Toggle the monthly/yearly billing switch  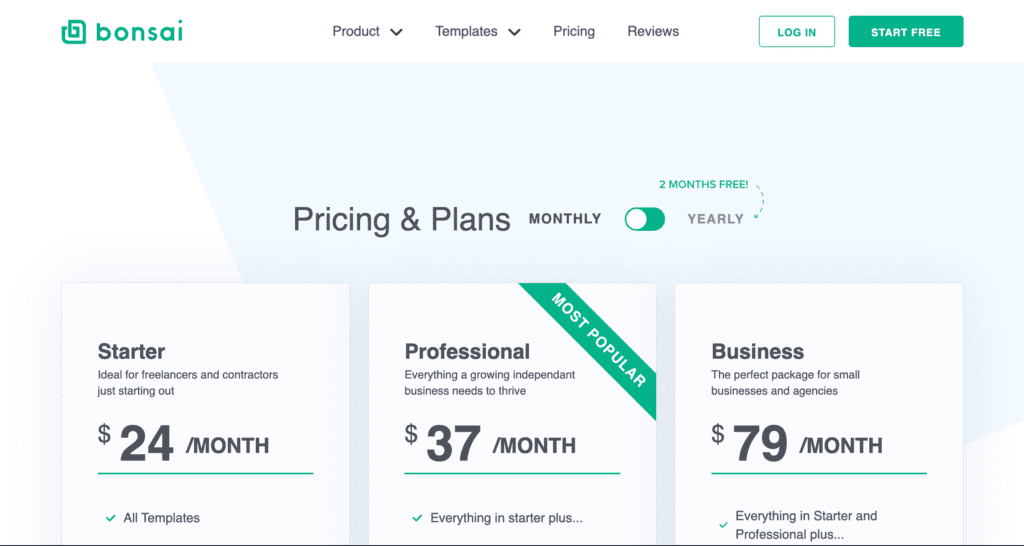tap(645, 219)
